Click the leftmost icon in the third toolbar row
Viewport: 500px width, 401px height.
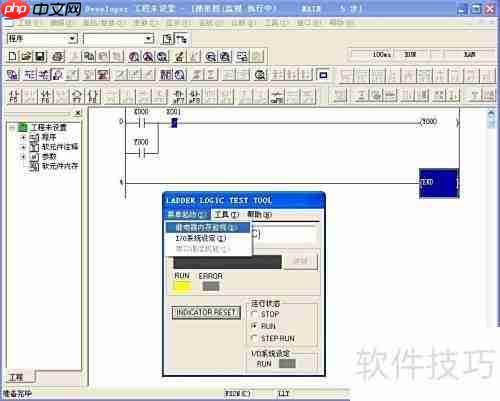[x=13, y=75]
